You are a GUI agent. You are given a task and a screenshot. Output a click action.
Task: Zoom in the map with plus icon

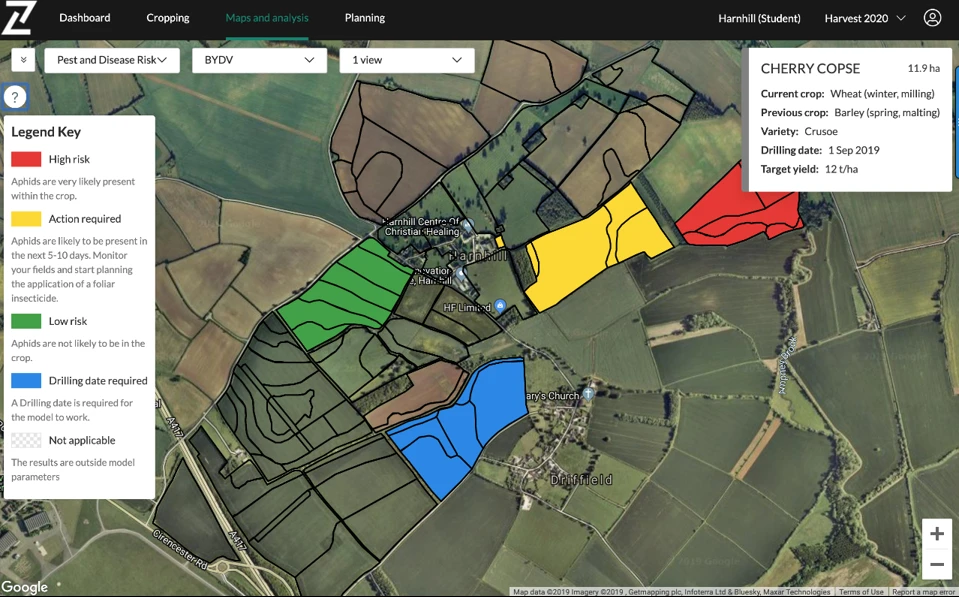point(936,533)
